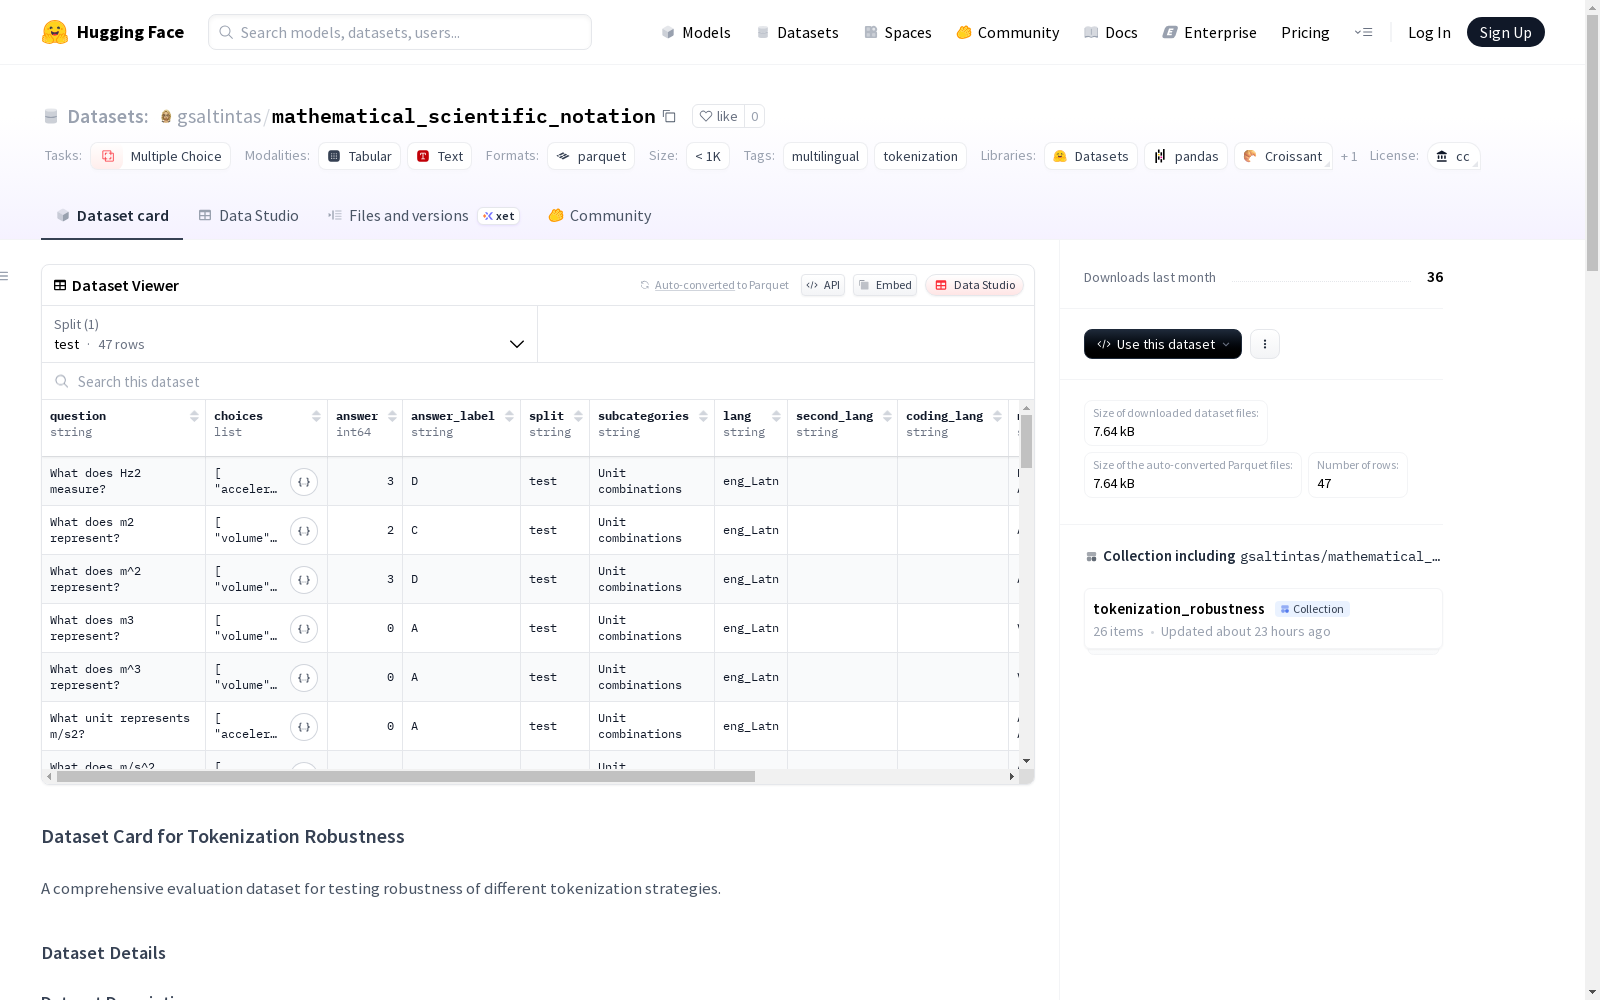The image size is (1600, 1000).
Task: Open Data Studio from the viewer header
Action: [974, 285]
